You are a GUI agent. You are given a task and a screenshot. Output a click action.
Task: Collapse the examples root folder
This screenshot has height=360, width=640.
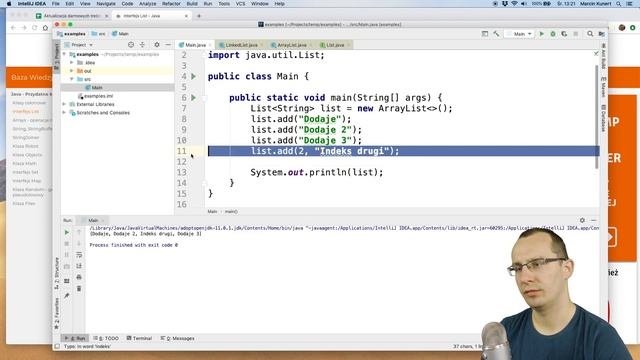tap(64, 54)
